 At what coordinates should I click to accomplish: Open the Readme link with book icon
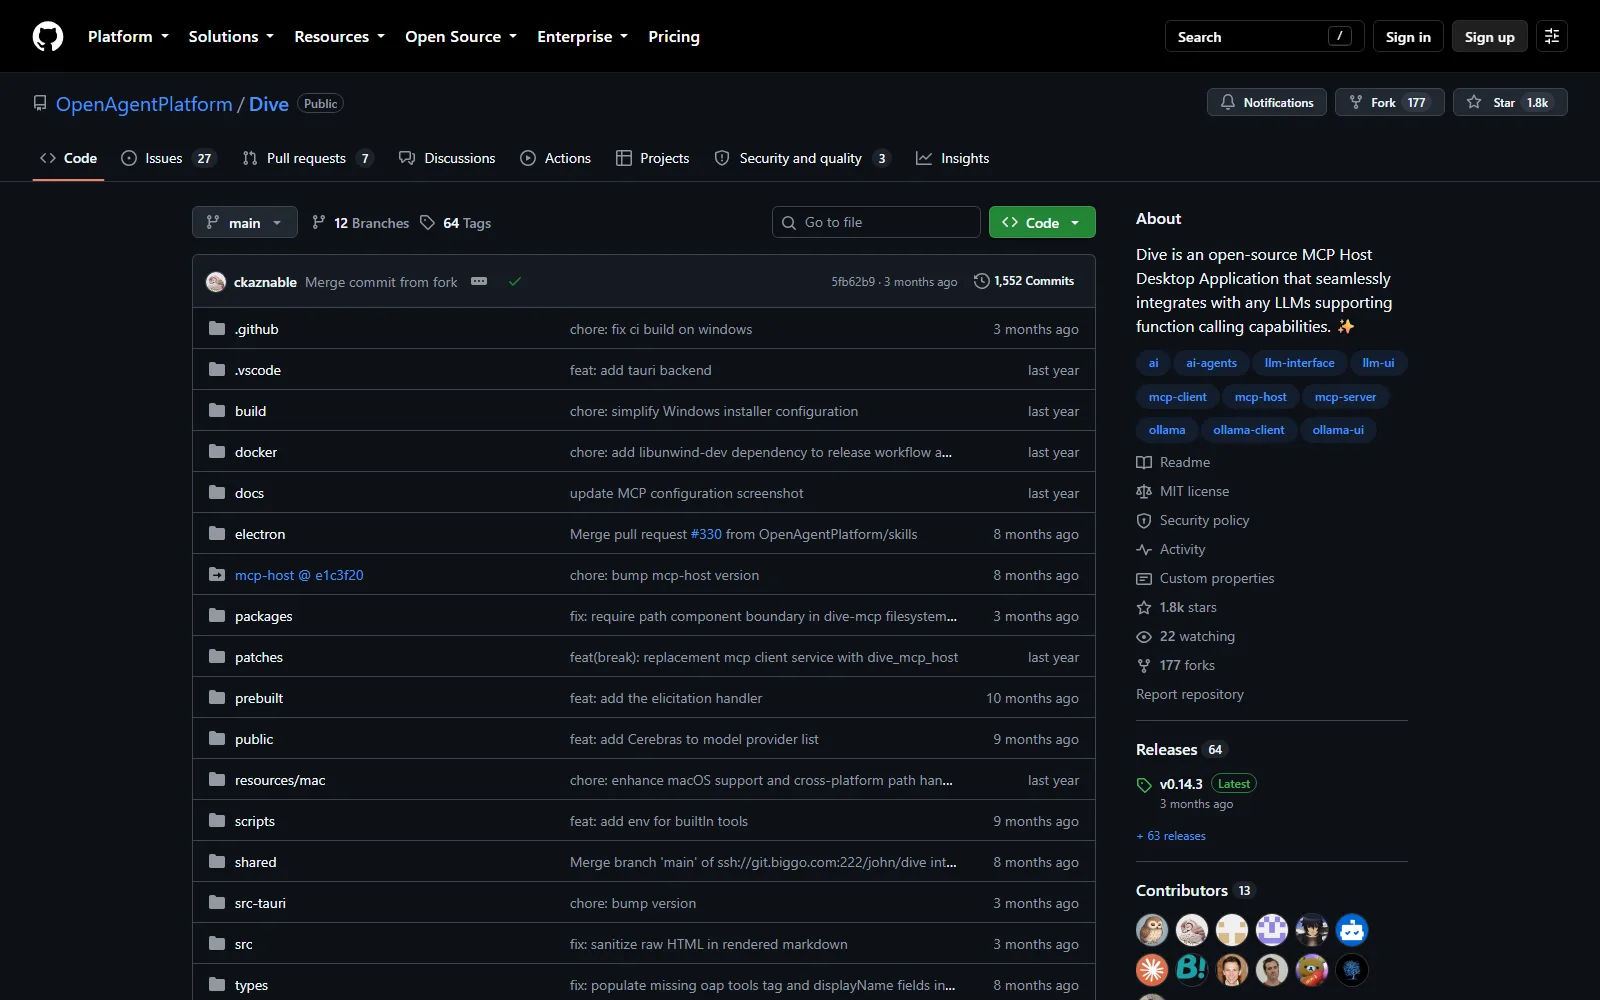click(x=1173, y=462)
